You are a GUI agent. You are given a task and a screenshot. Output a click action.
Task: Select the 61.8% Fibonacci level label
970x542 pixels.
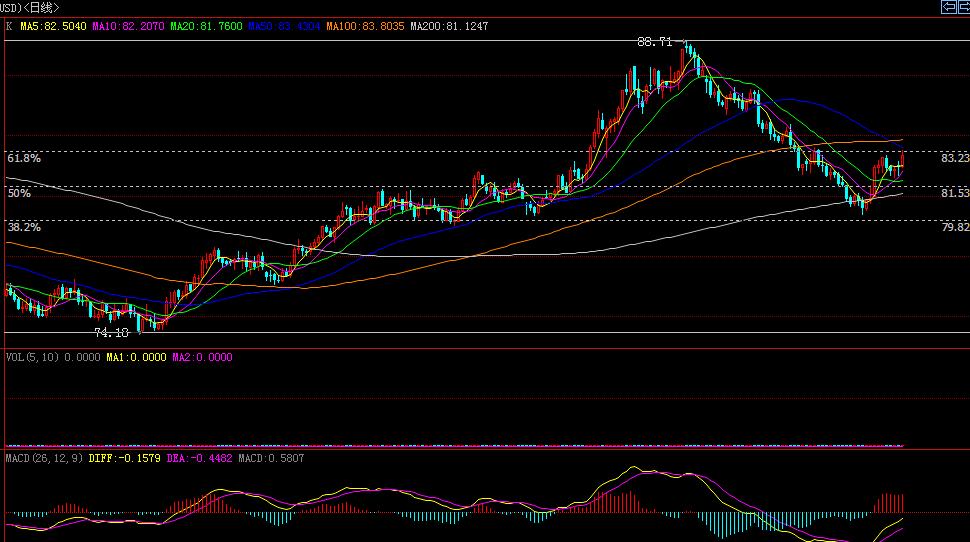(x=24, y=158)
